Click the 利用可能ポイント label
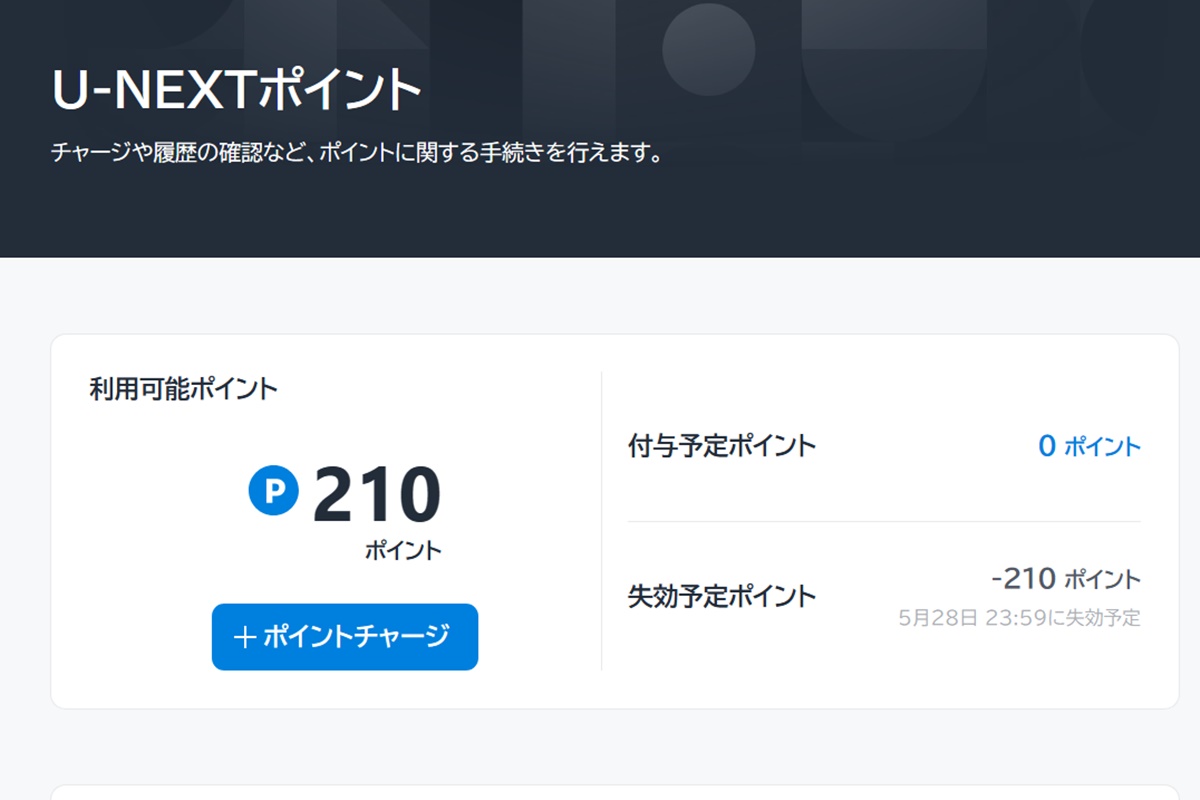Viewport: 1200px width, 800px height. click(x=183, y=389)
